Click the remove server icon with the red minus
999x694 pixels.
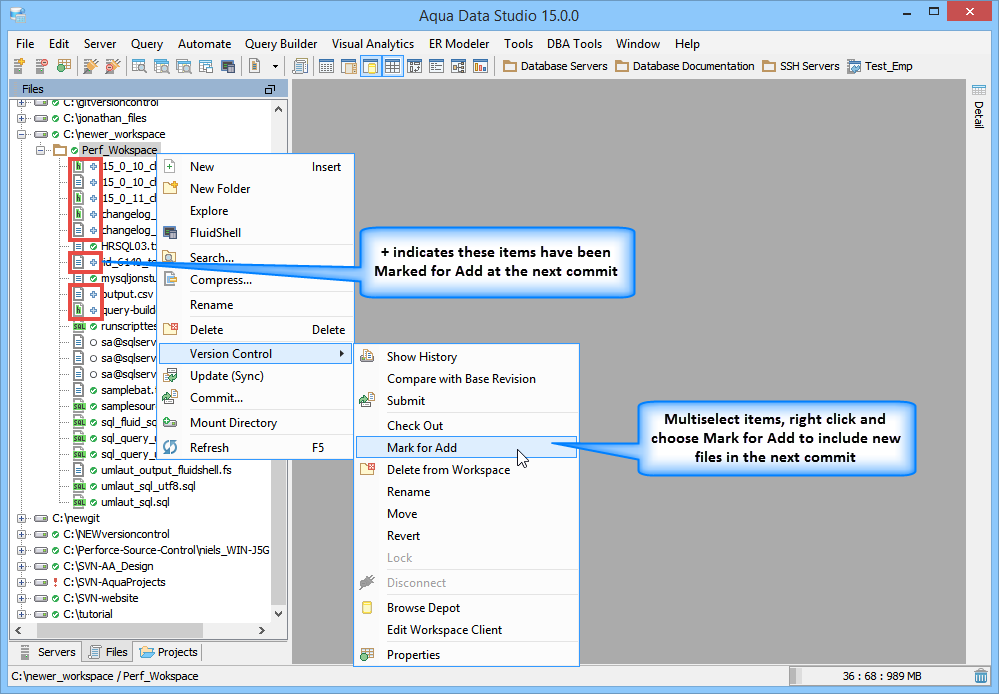(41, 66)
